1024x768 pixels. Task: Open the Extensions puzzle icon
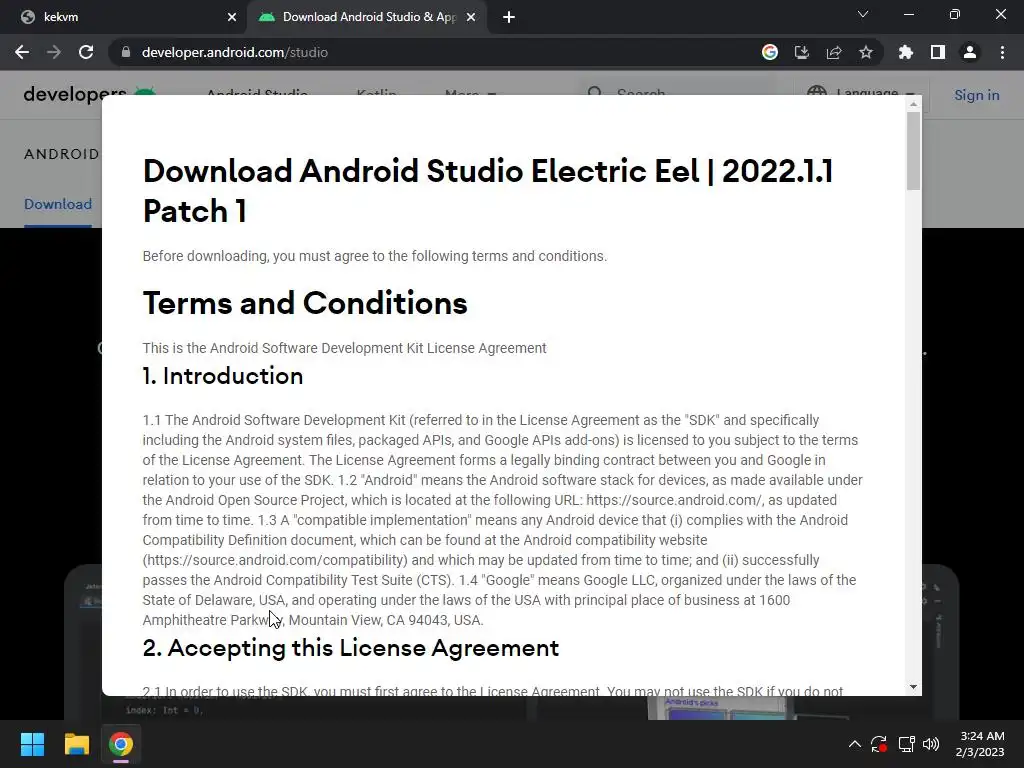click(x=906, y=52)
